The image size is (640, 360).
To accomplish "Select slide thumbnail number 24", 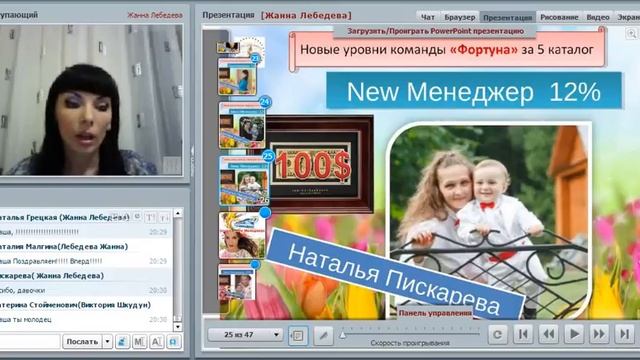I will pos(242,126).
